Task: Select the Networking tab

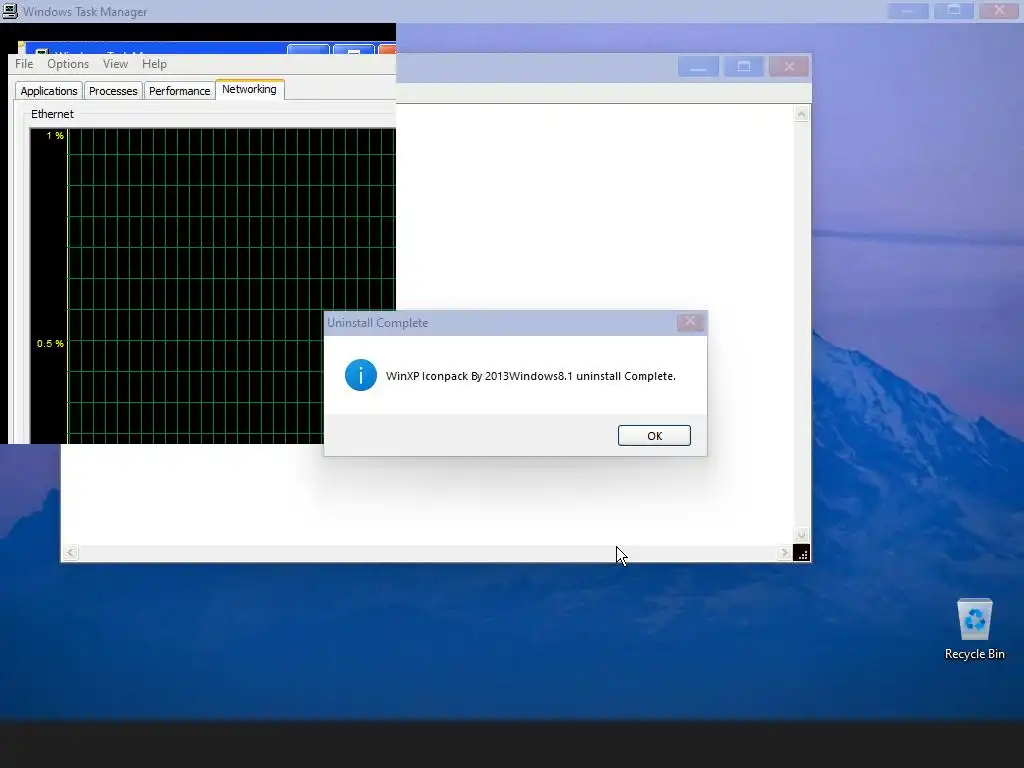Action: coord(249,89)
